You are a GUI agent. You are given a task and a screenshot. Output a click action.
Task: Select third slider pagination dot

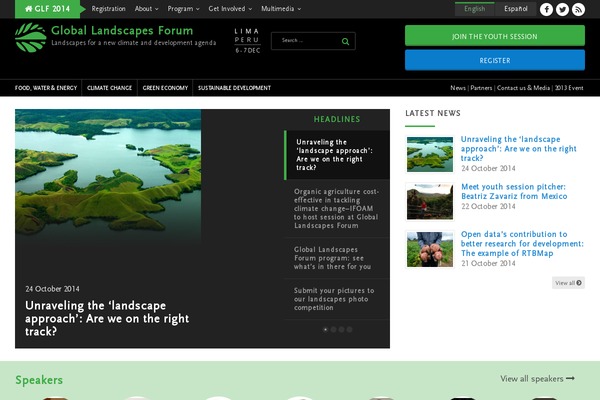tap(341, 330)
